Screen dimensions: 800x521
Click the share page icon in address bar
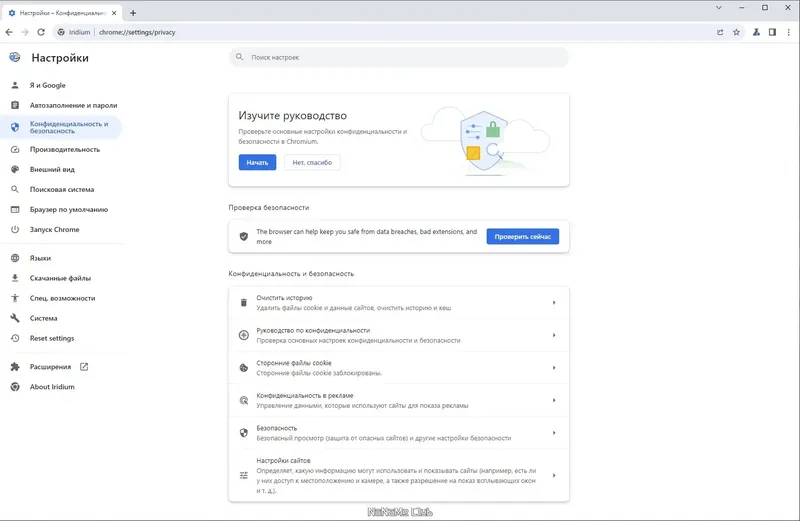click(720, 32)
